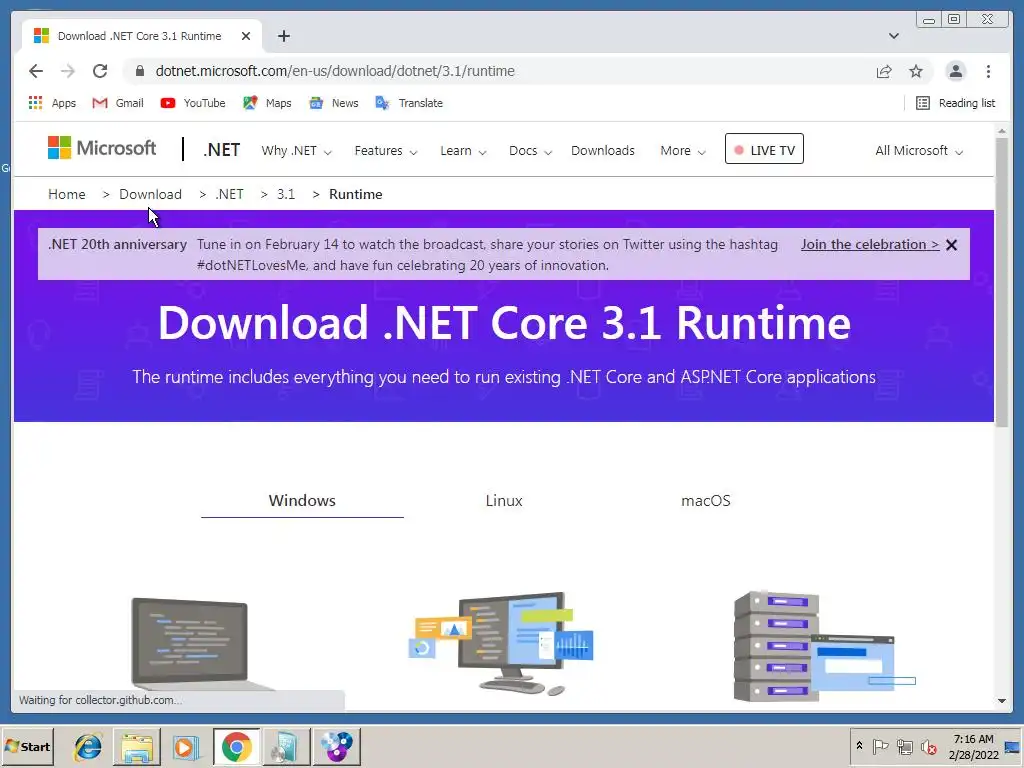The height and width of the screenshot is (768, 1024).
Task: Open the Reading list panel
Action: 955,103
